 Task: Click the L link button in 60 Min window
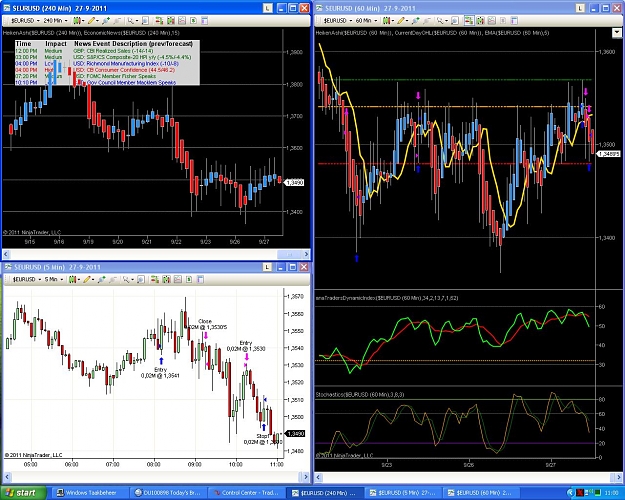[580, 8]
